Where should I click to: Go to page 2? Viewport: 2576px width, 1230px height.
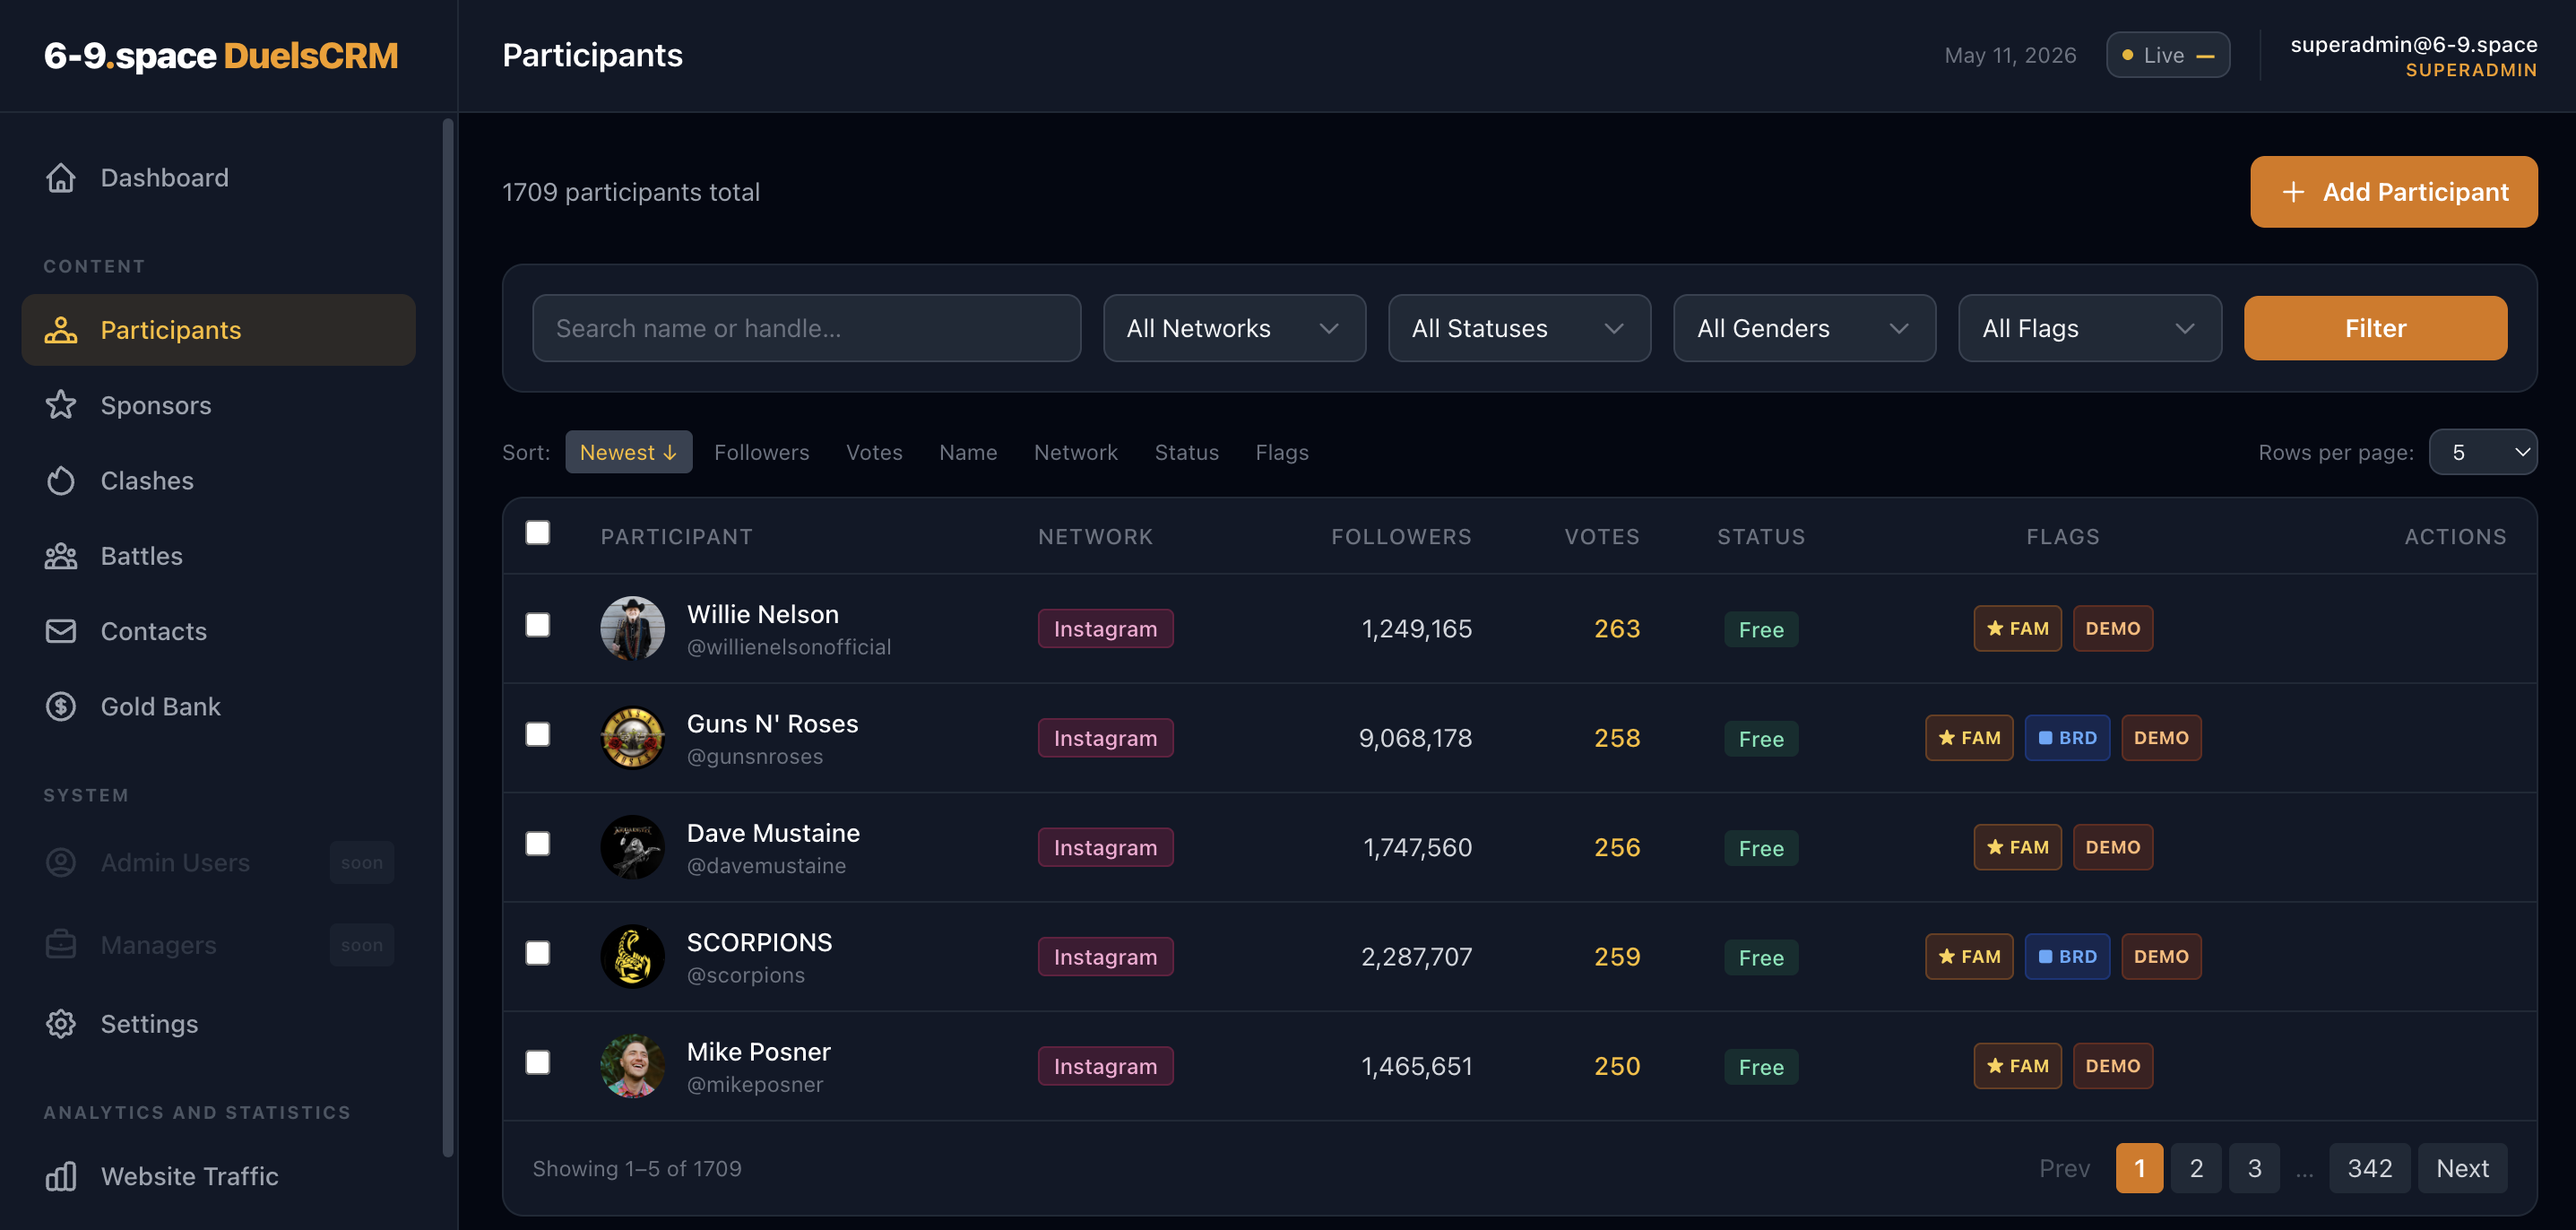(2196, 1168)
